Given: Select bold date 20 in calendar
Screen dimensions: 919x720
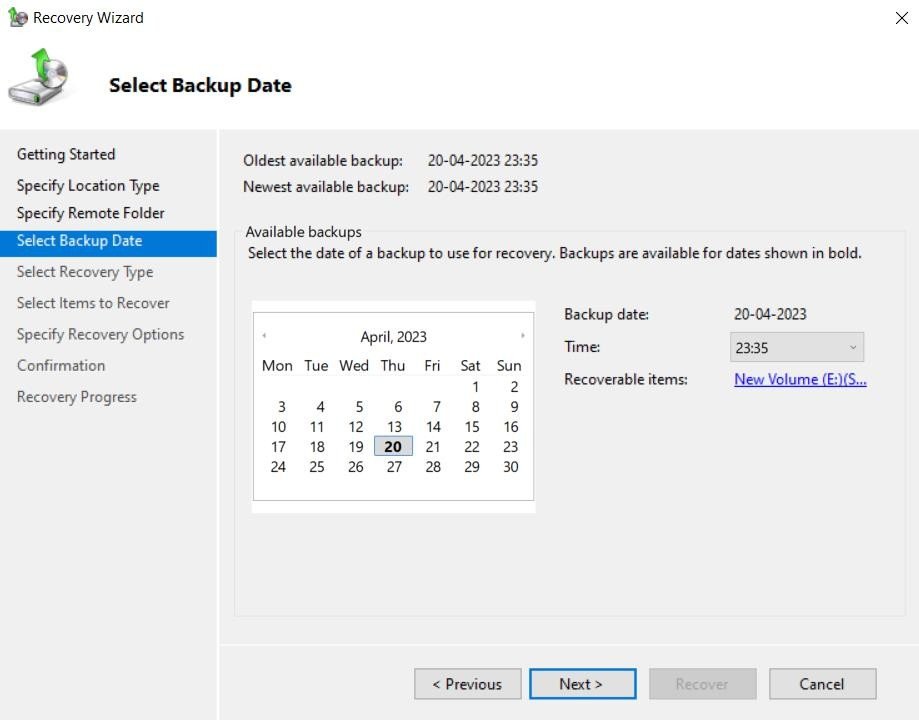Looking at the screenshot, I should click(393, 446).
